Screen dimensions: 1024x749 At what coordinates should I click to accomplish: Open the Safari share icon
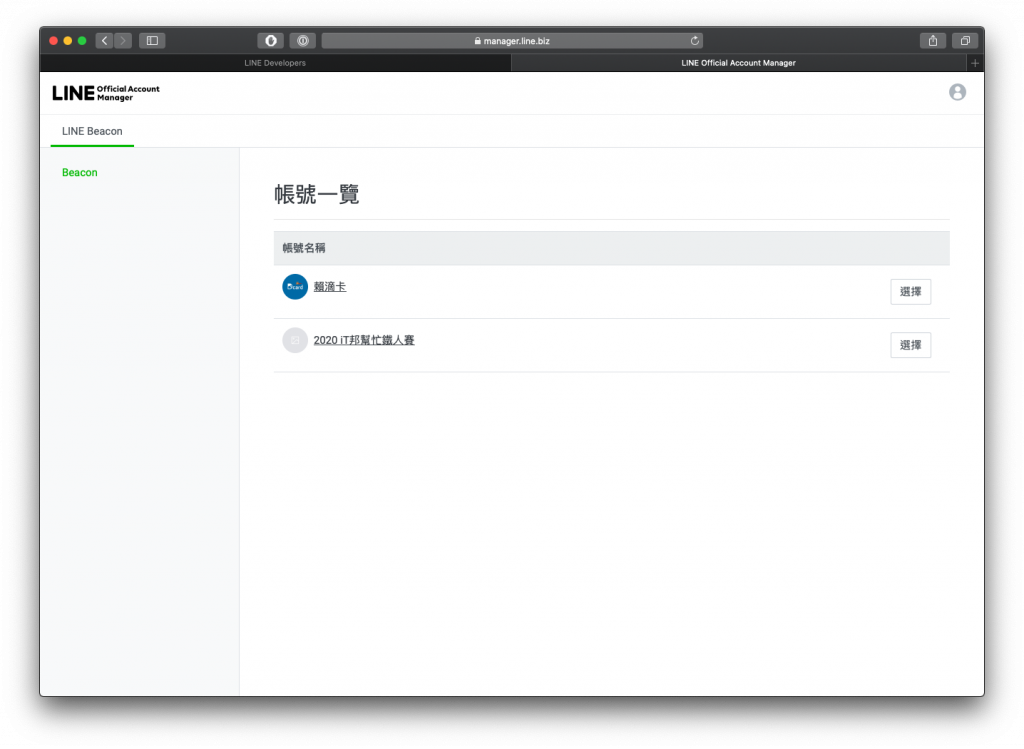(x=933, y=40)
